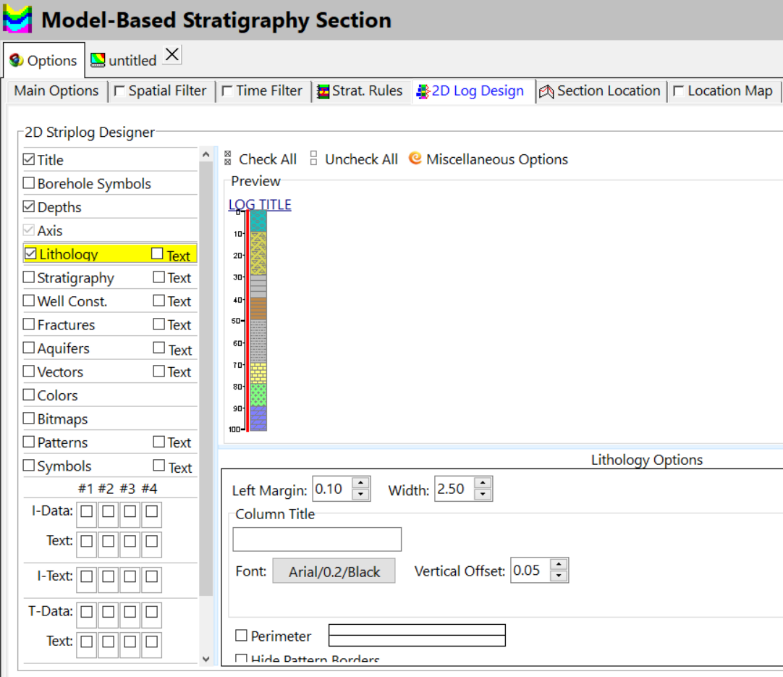Toggle the Perimeter checkbox
The height and width of the screenshot is (677, 783).
tap(241, 636)
